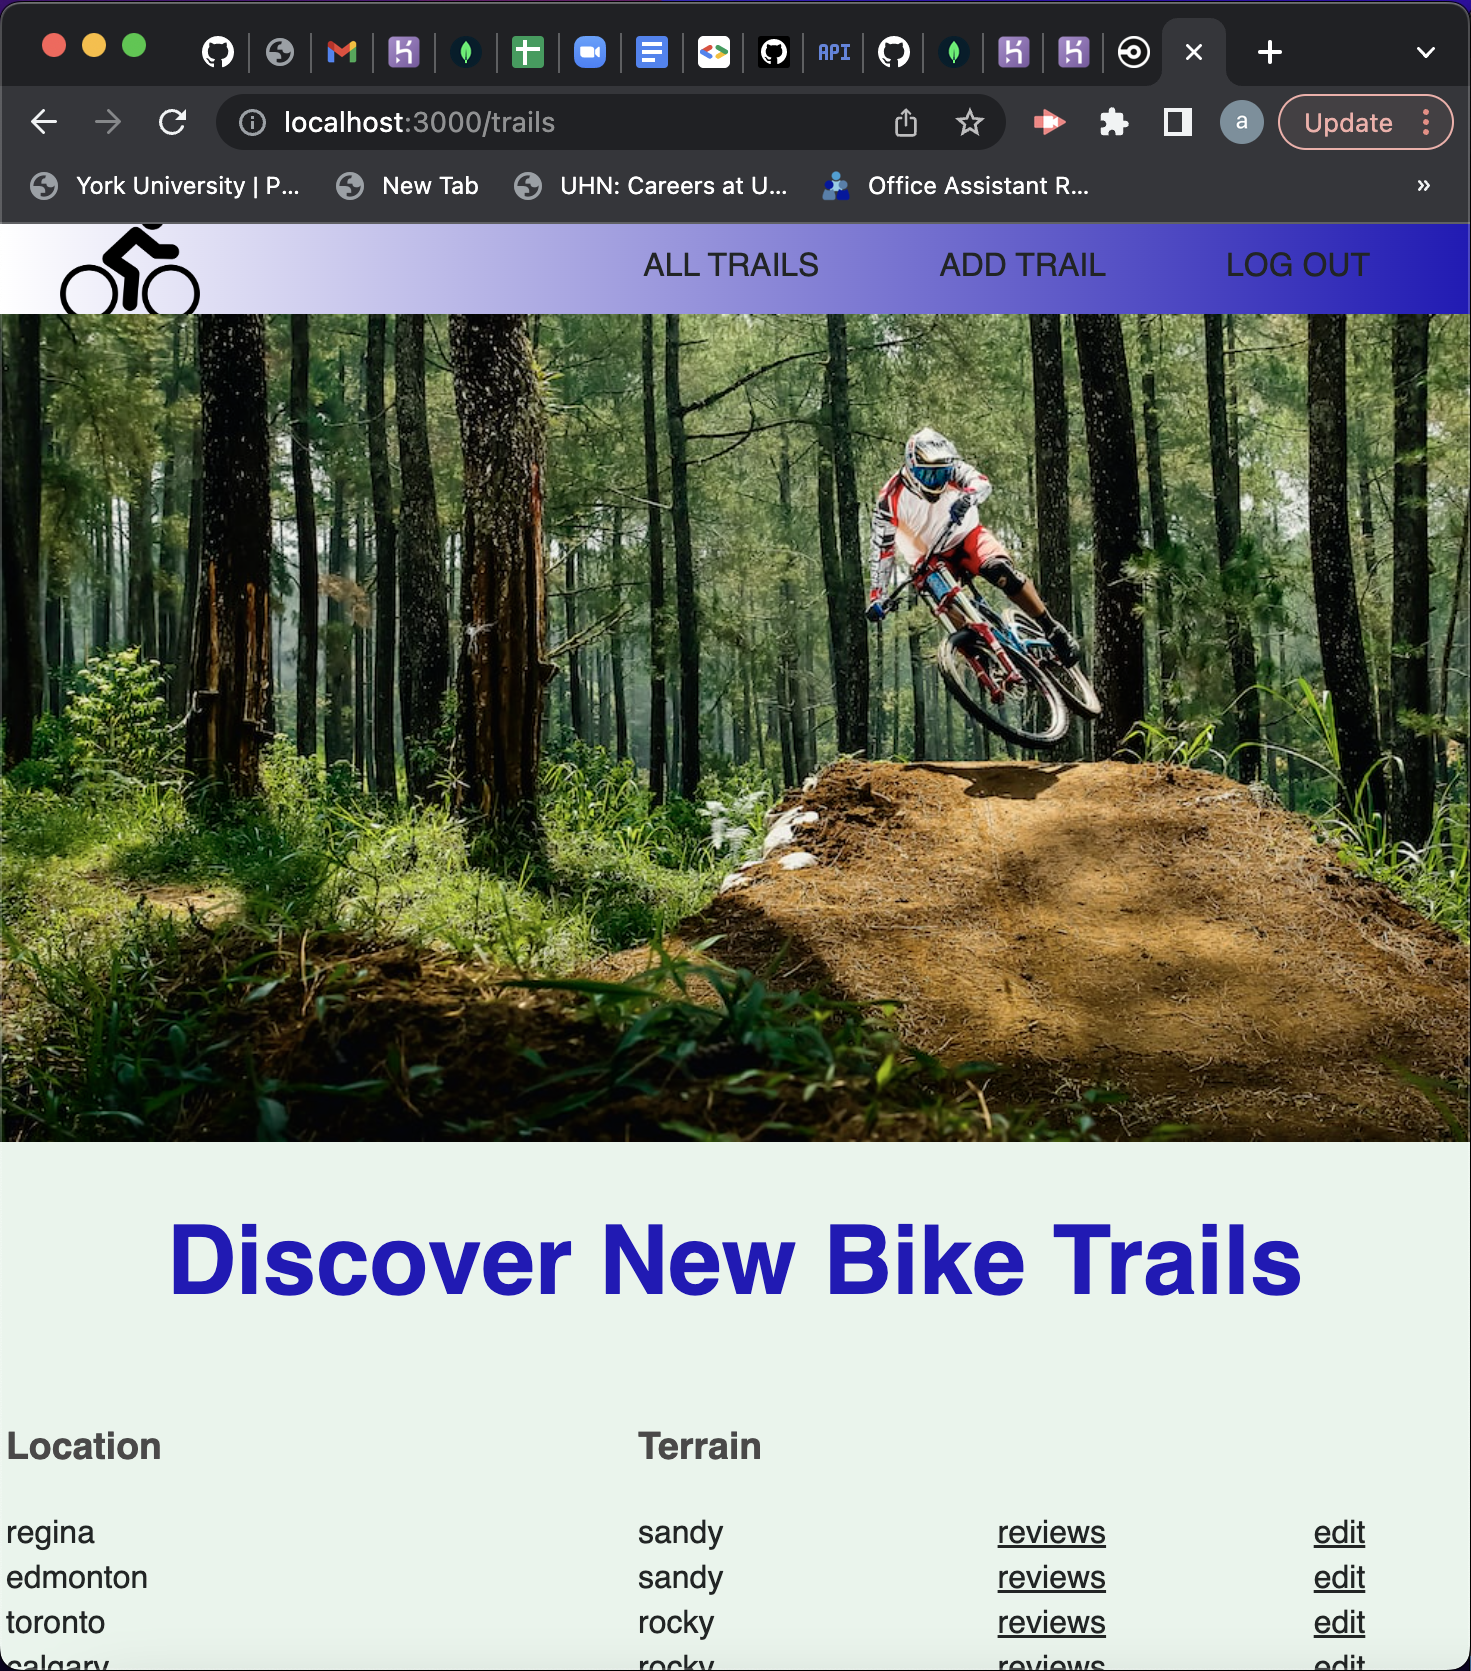Click the Terrain column header
Image resolution: width=1471 pixels, height=1671 pixels.
point(699,1446)
